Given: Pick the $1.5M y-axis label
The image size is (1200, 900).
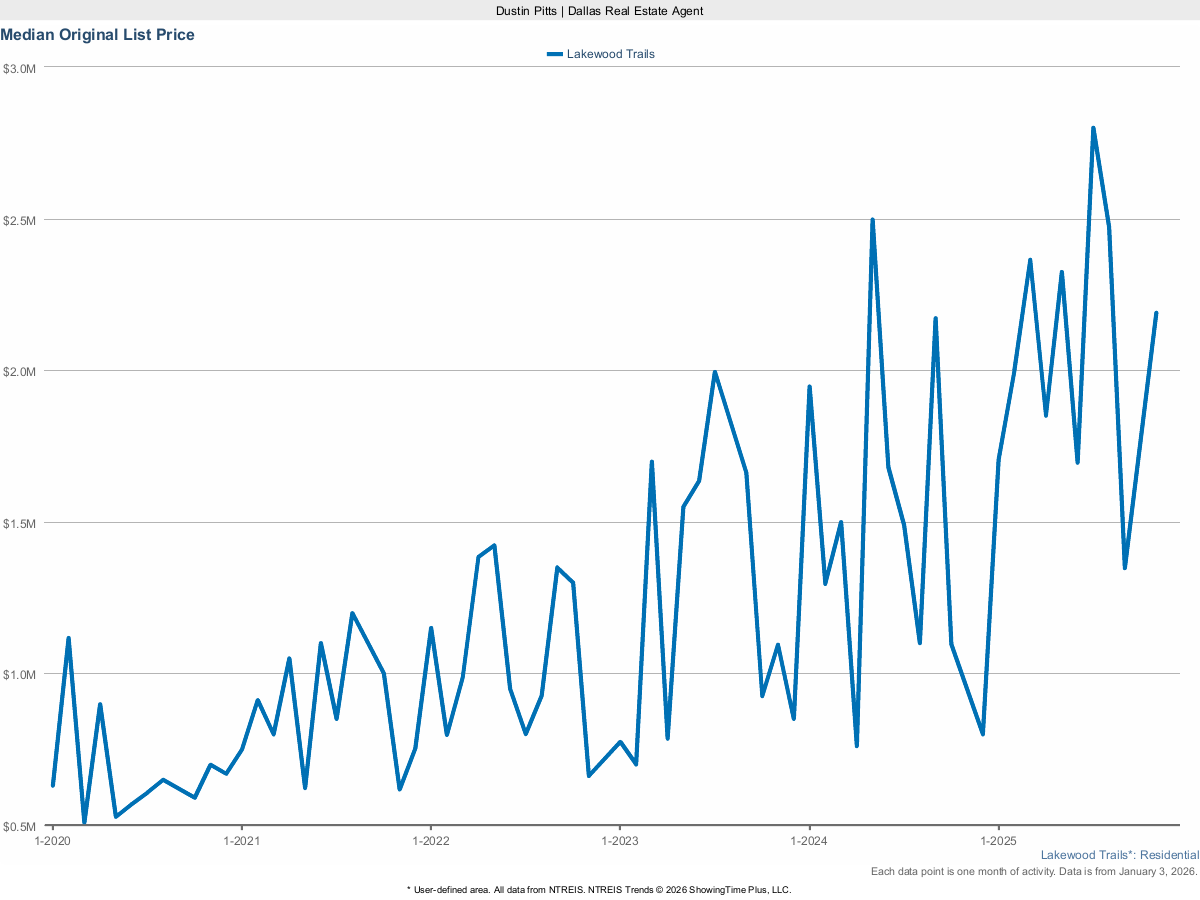Looking at the screenshot, I should tap(20, 523).
